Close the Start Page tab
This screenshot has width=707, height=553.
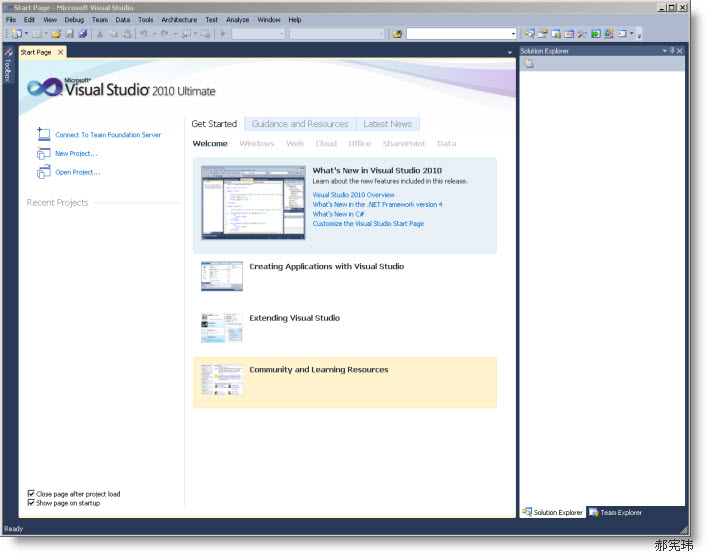pyautogui.click(x=60, y=52)
